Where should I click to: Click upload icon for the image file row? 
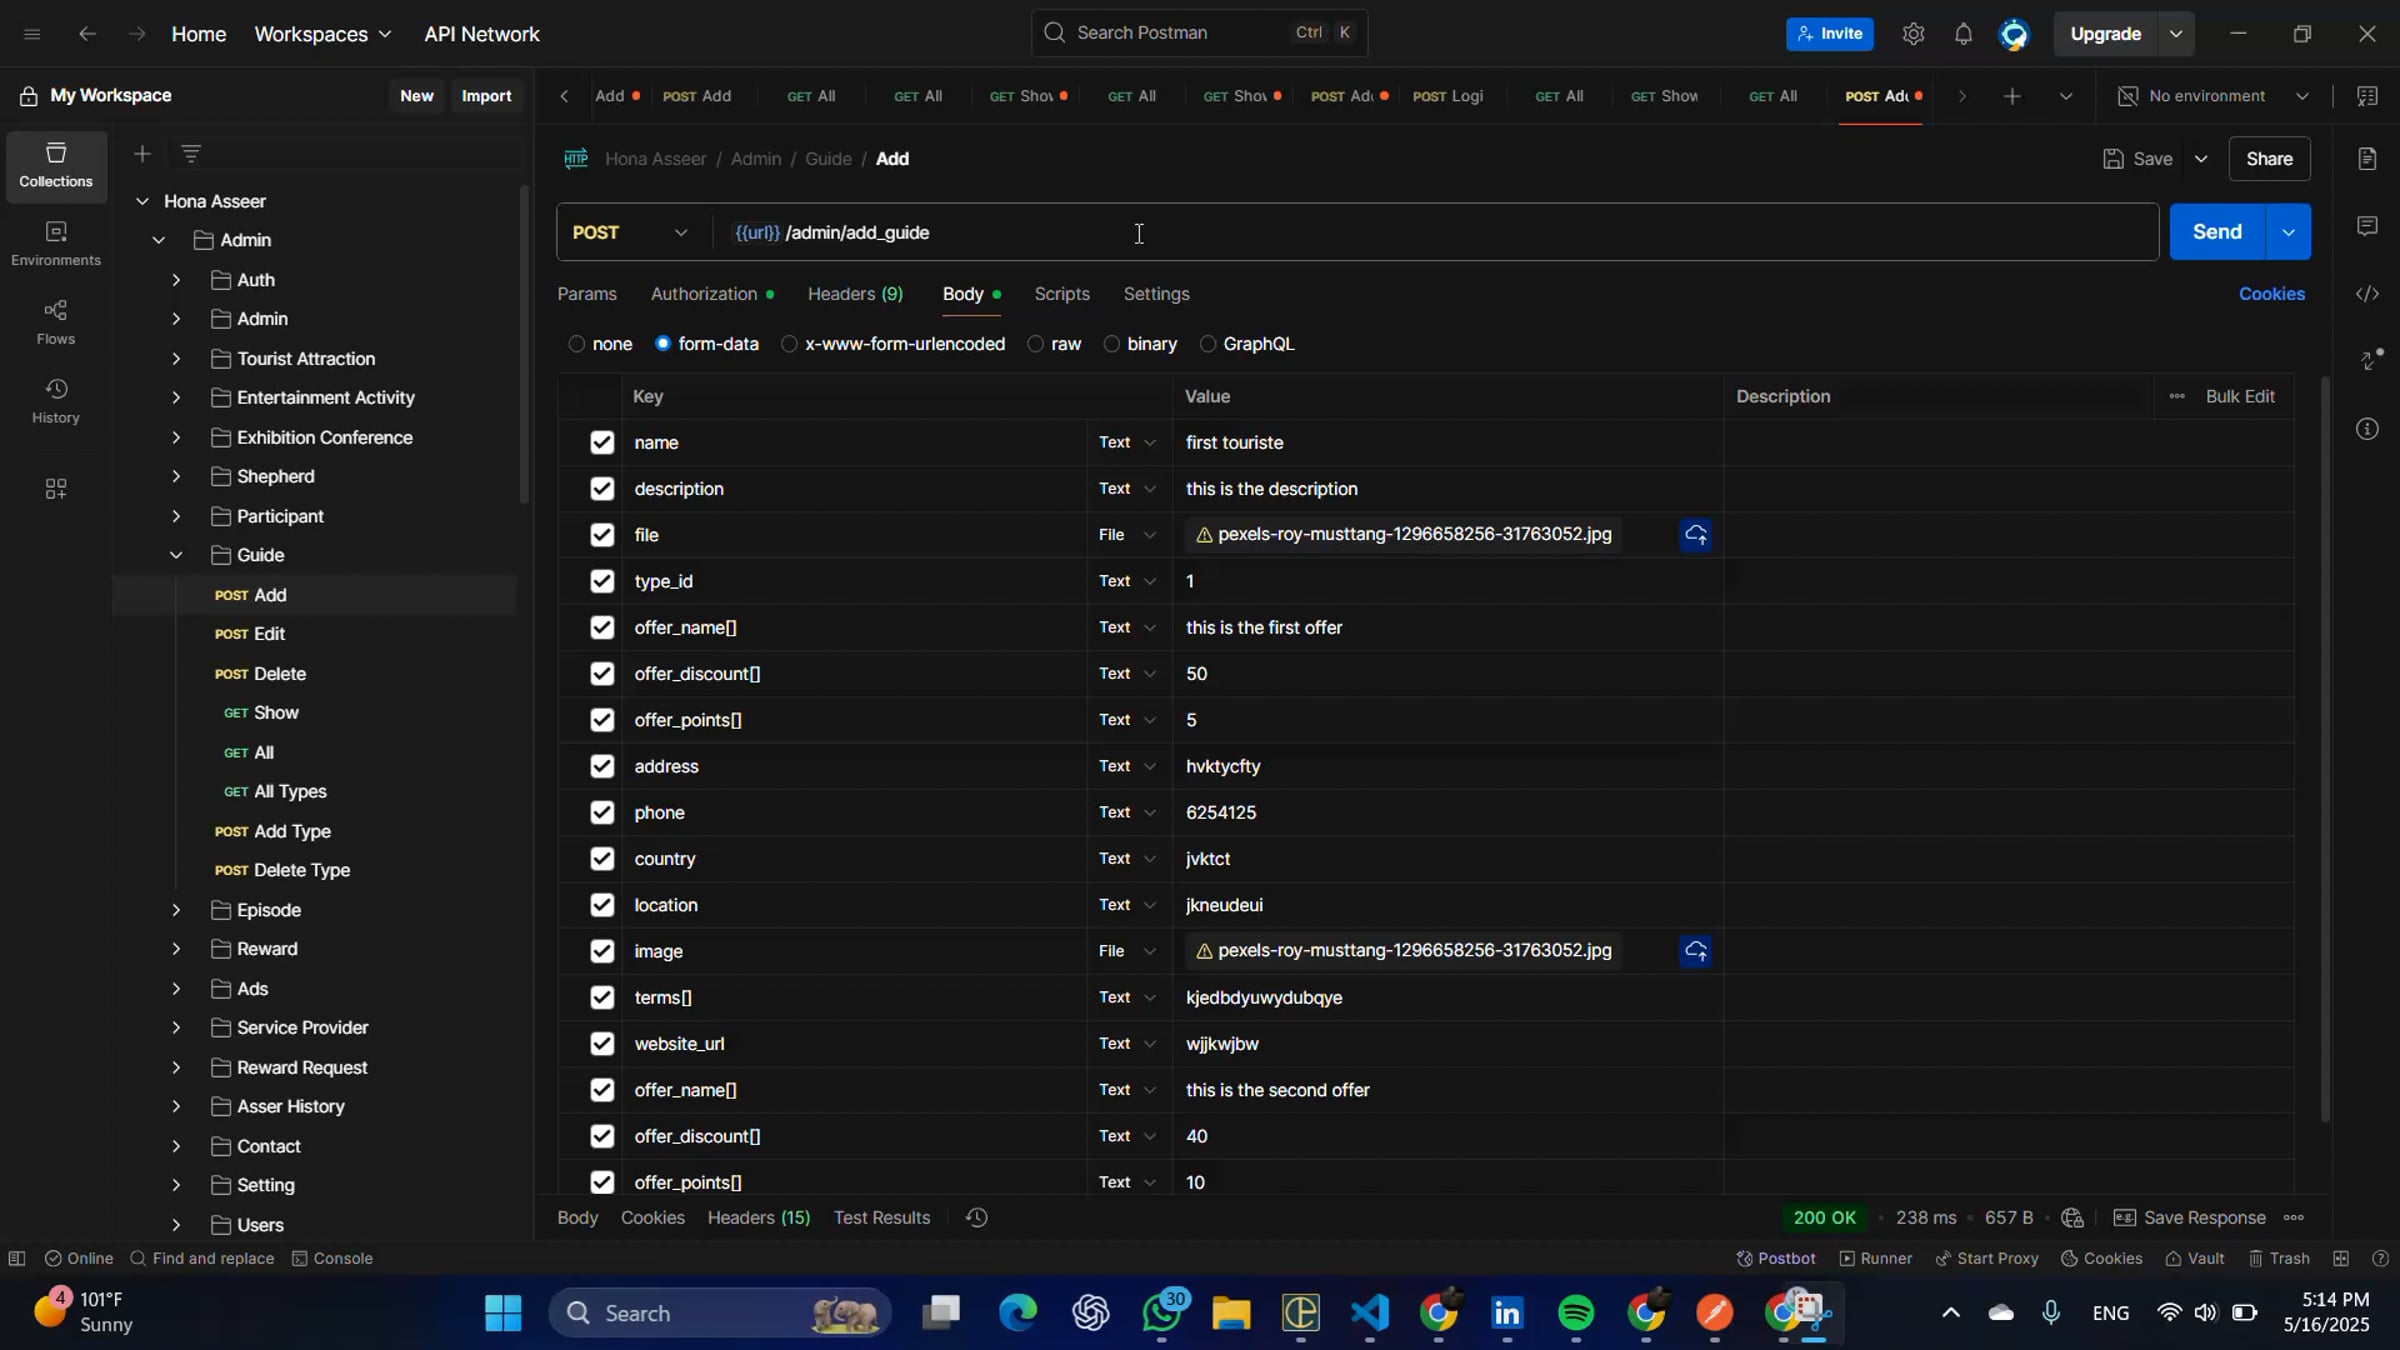coord(1695,951)
